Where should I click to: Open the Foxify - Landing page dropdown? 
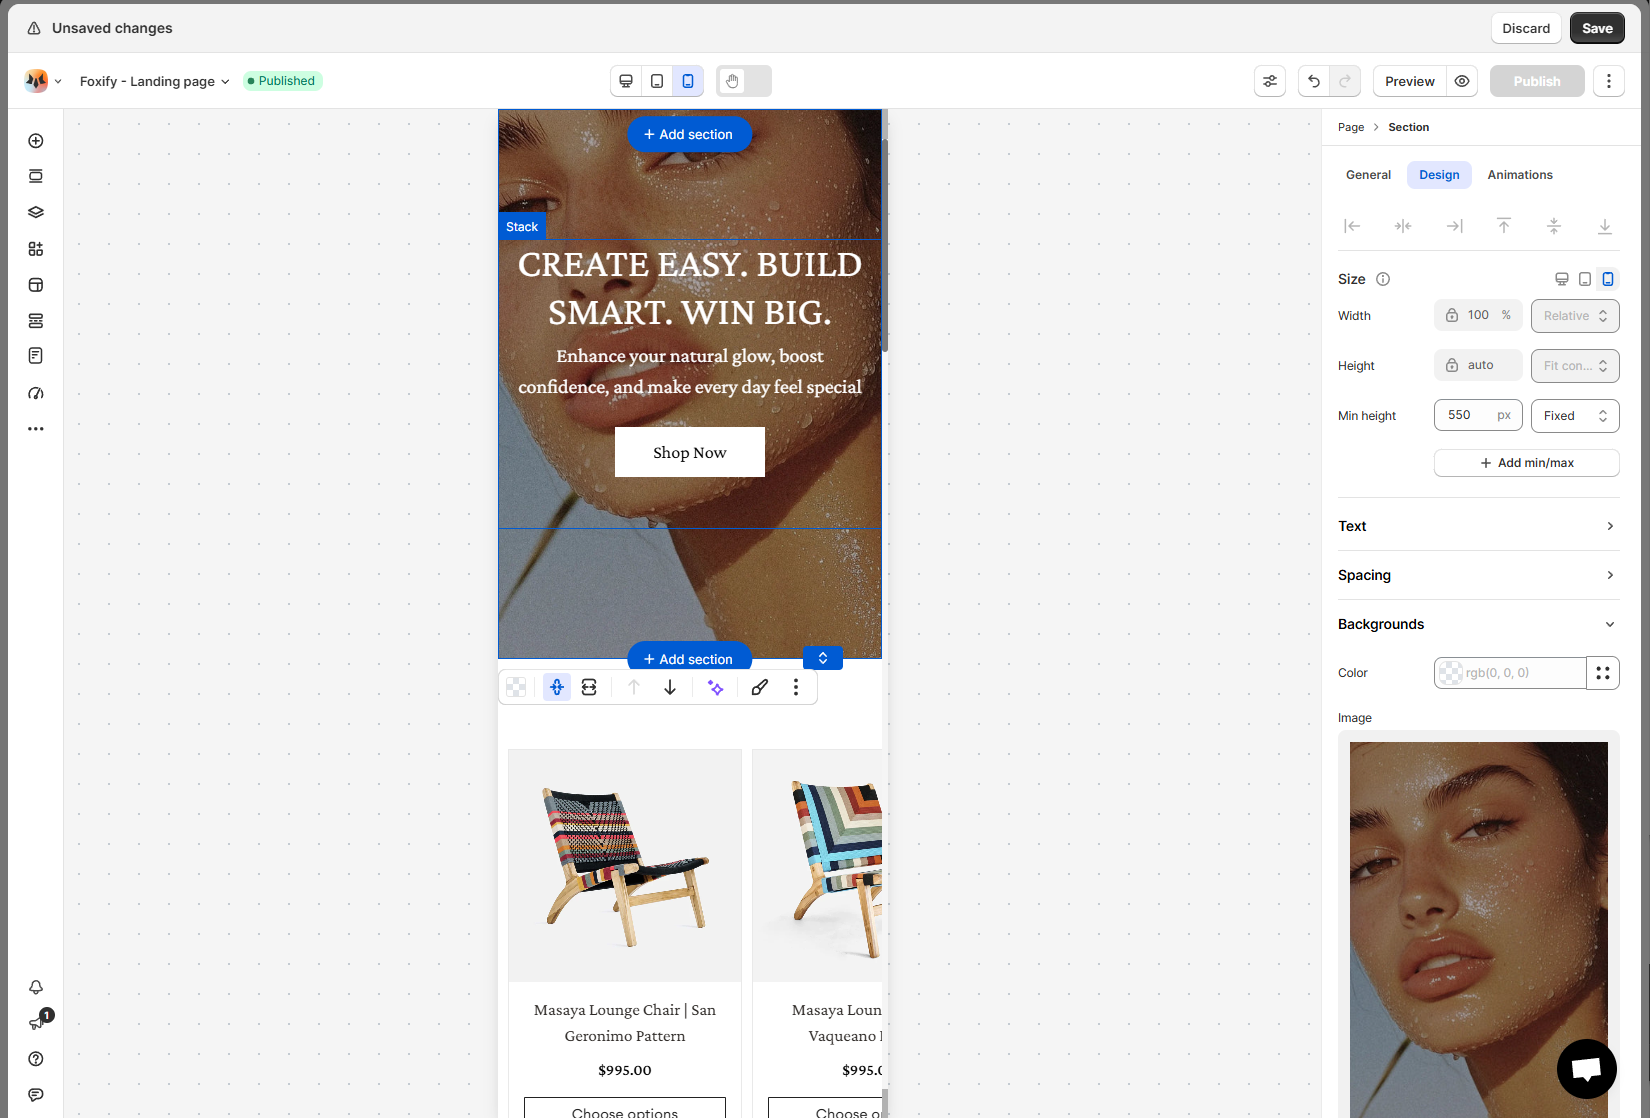click(x=155, y=81)
